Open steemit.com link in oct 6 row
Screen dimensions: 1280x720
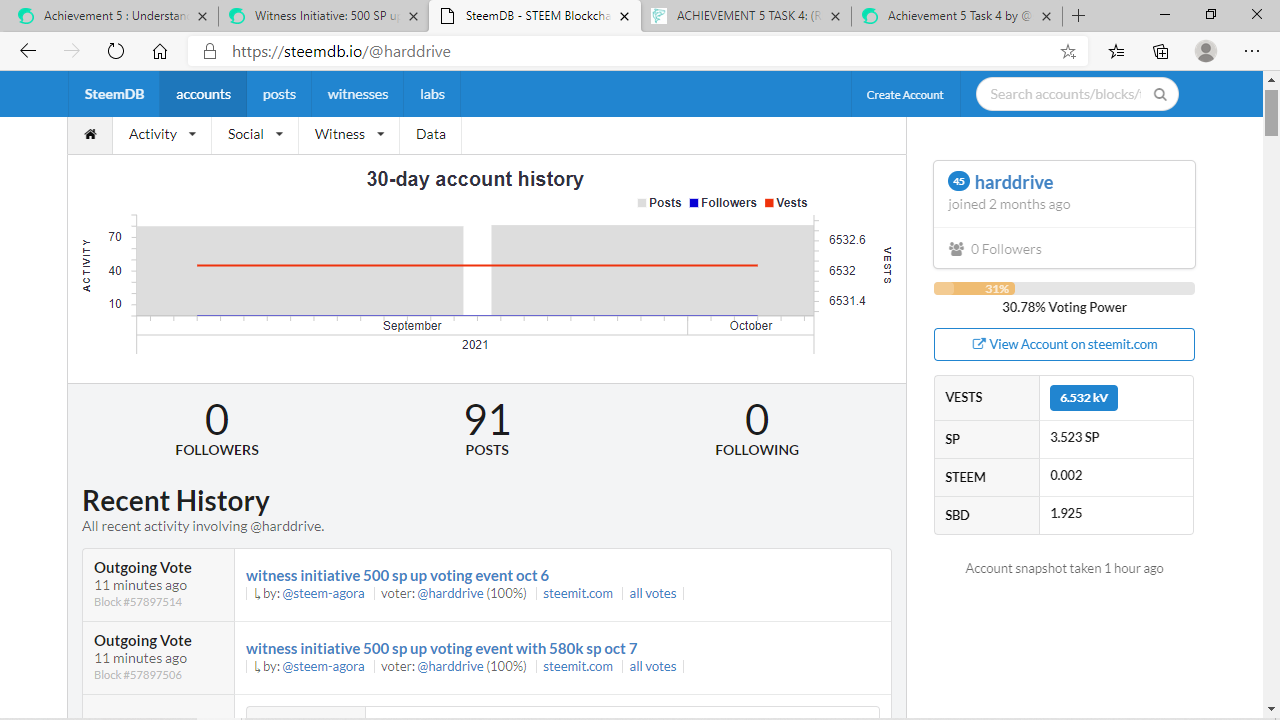578,593
